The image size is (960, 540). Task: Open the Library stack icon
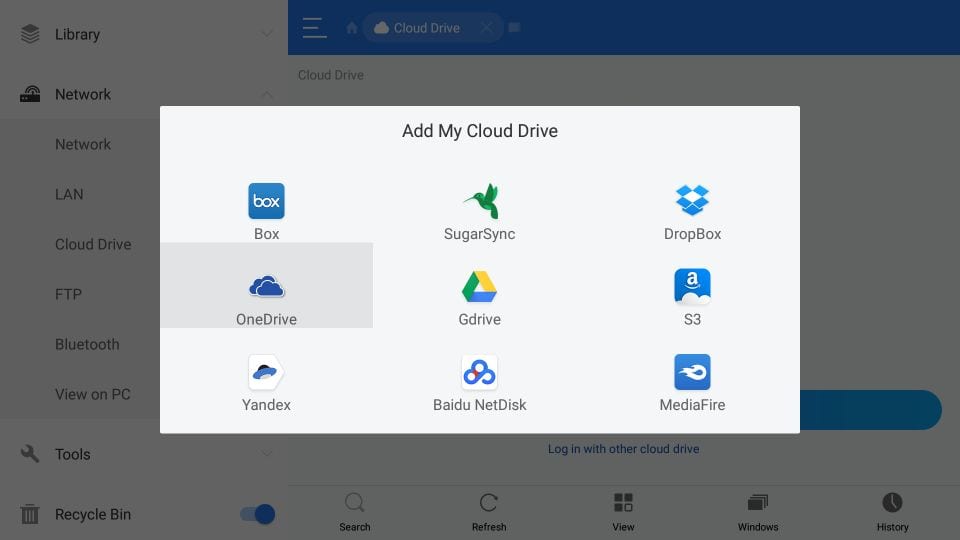(x=30, y=34)
